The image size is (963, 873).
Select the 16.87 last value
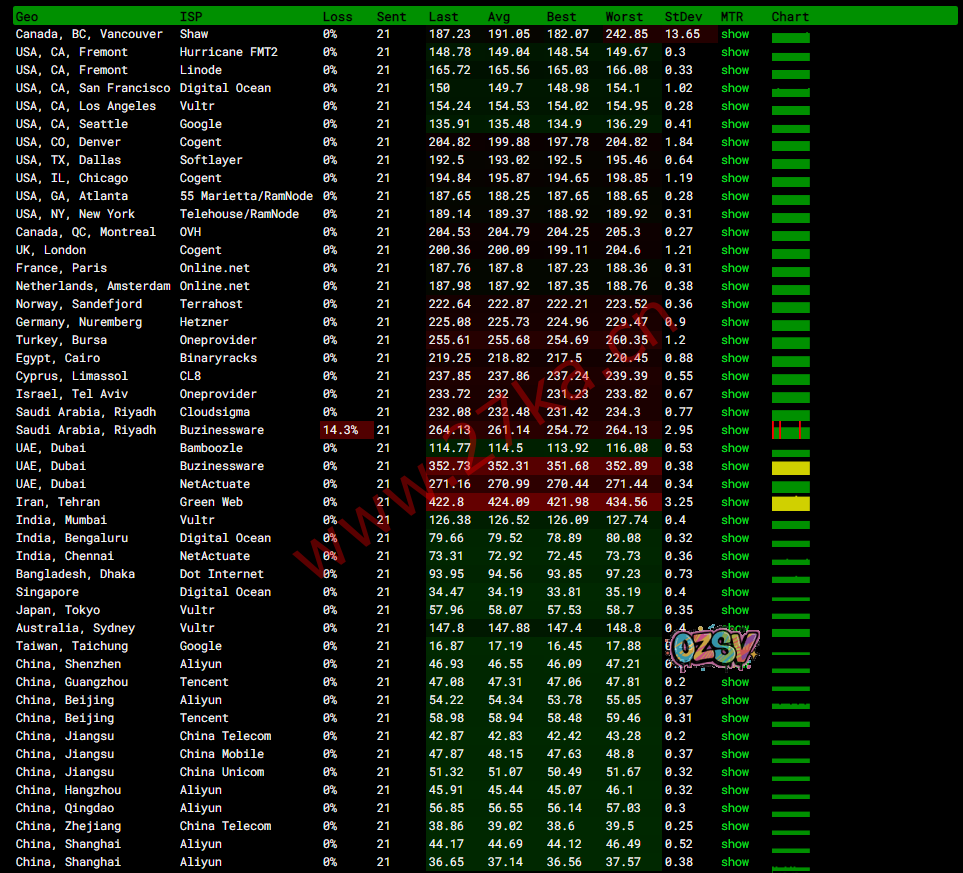pos(446,646)
